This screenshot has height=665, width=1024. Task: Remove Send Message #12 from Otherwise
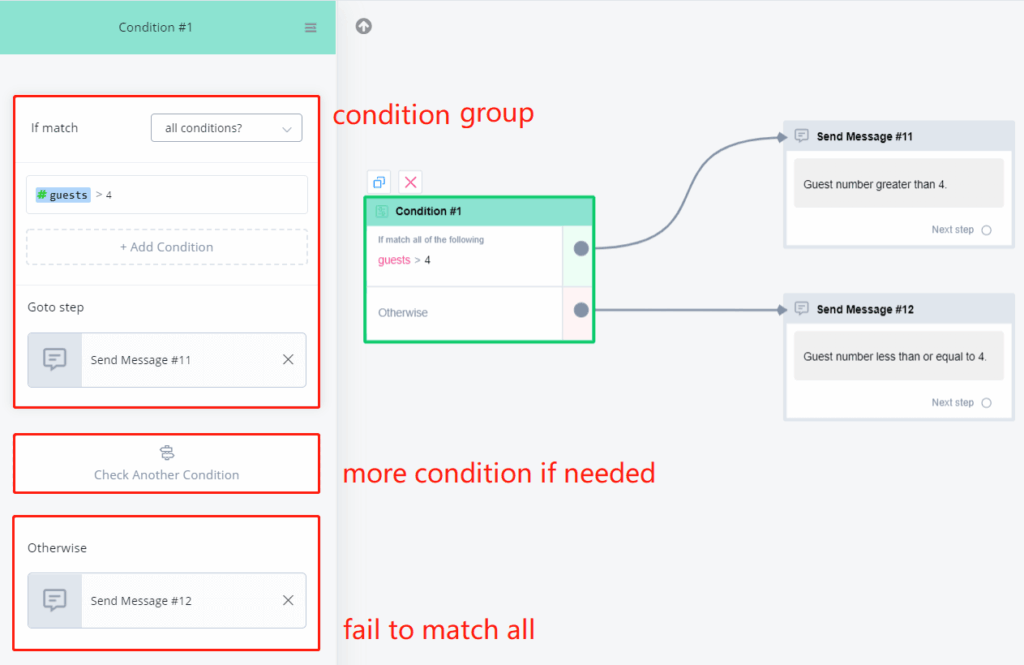[288, 600]
